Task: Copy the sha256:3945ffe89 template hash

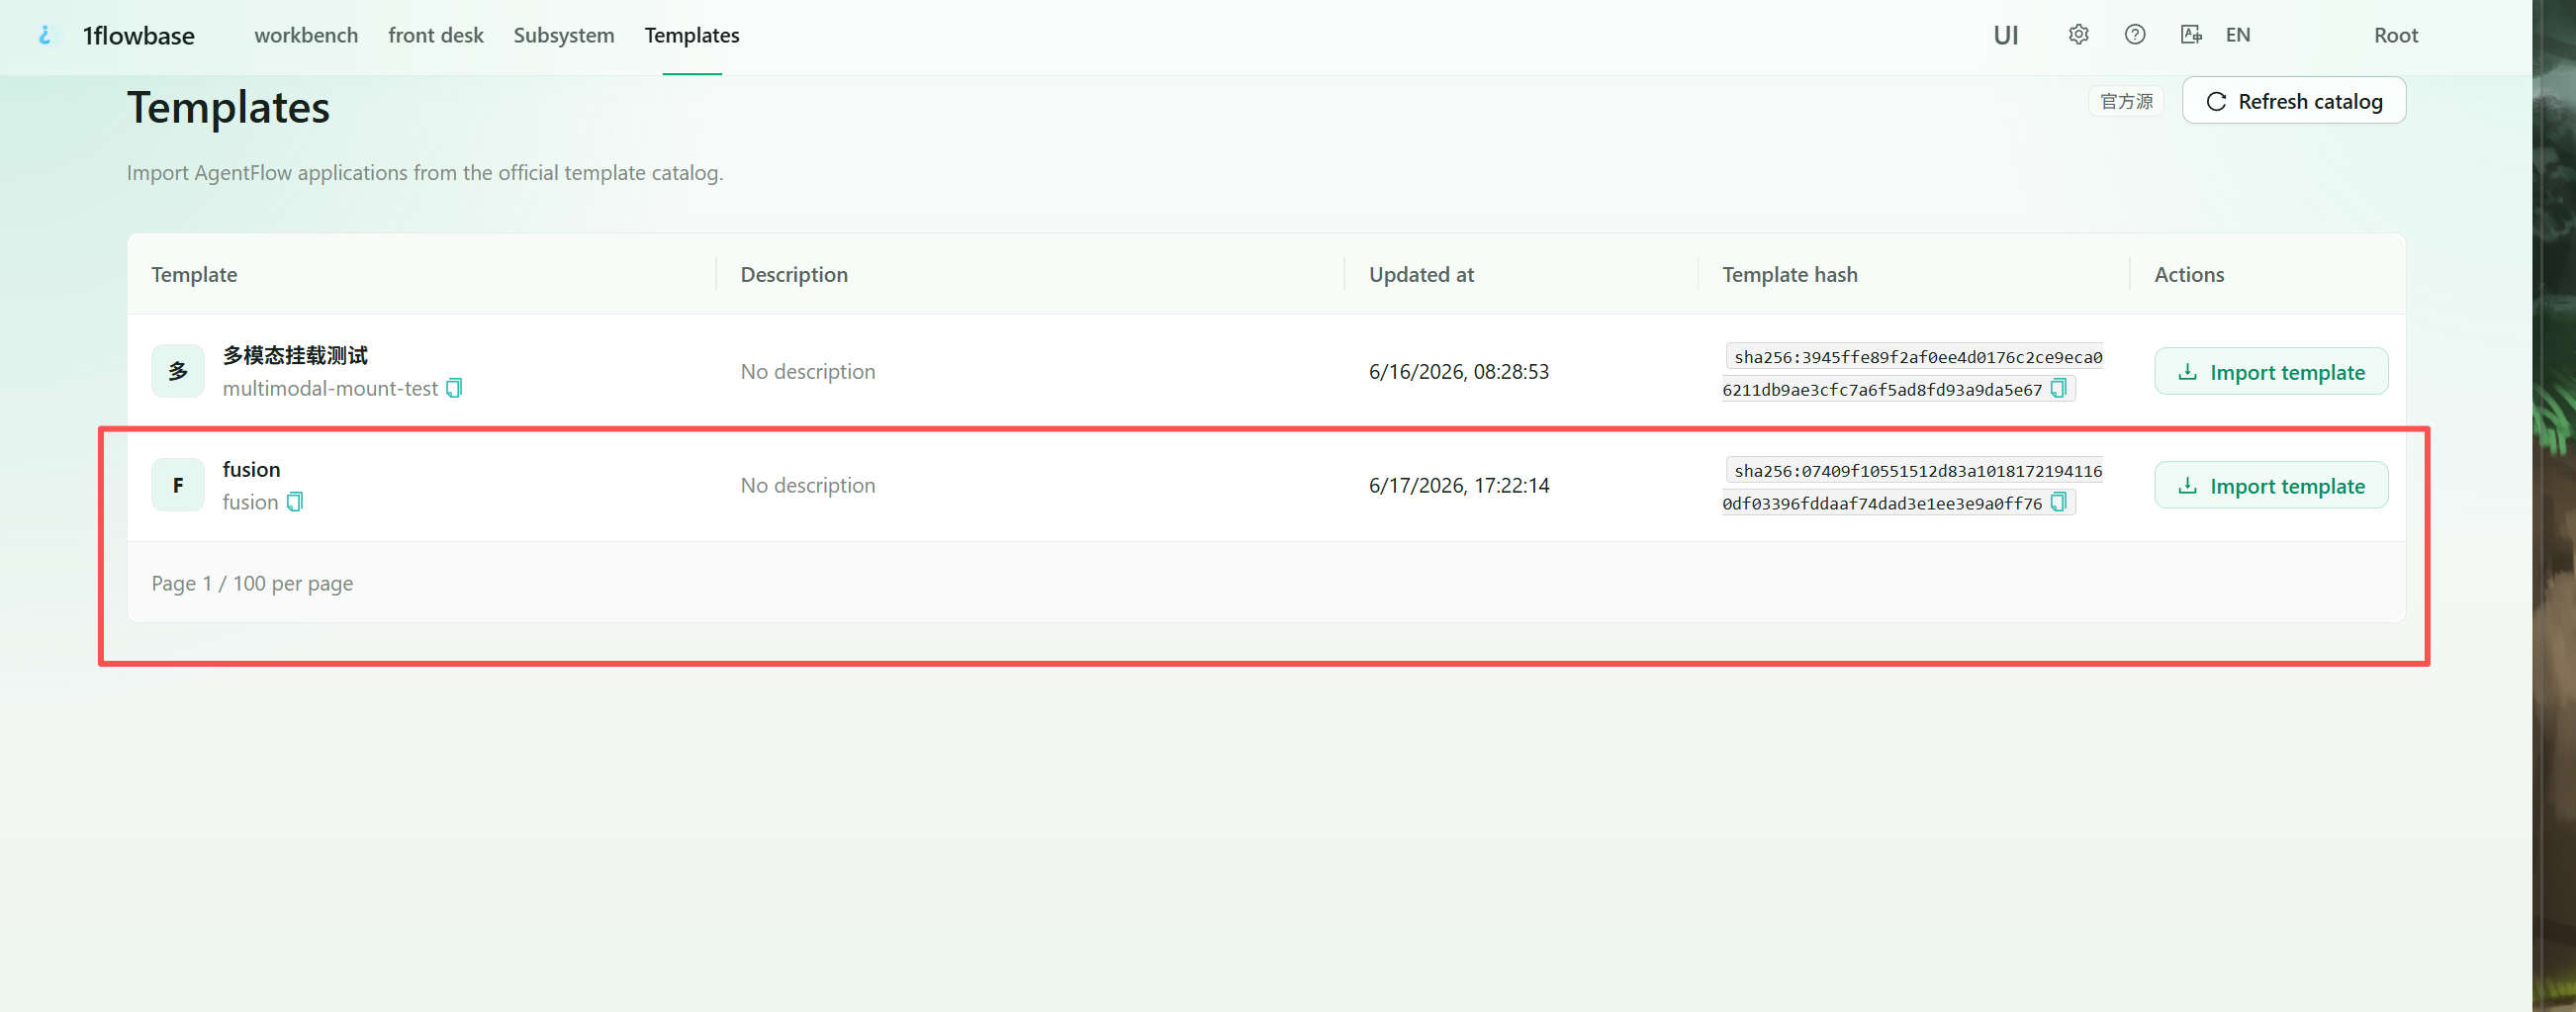Action: pyautogui.click(x=2058, y=389)
